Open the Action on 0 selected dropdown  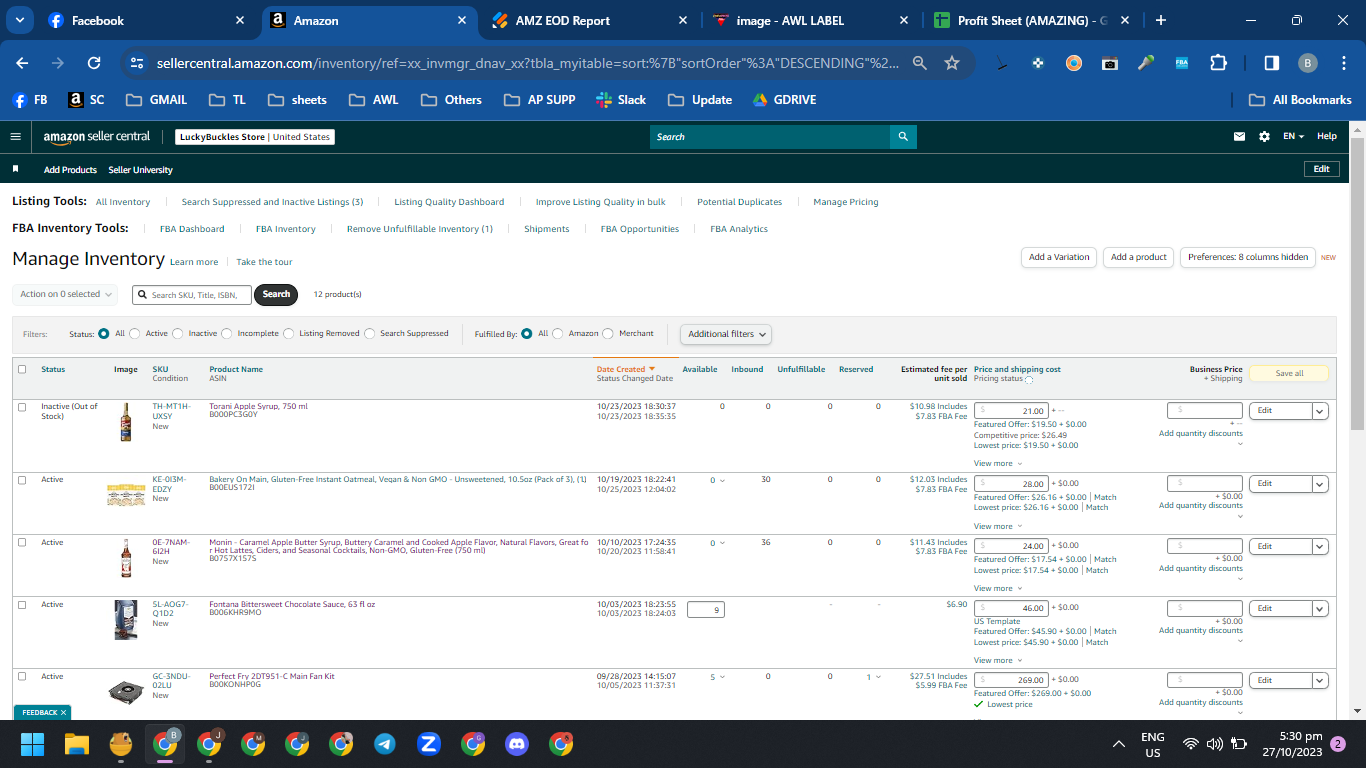65,294
